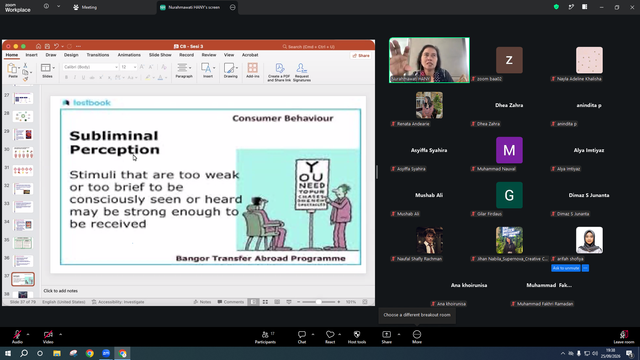Toggle the Notes pane in status bar
The image size is (640, 360).
point(202,302)
